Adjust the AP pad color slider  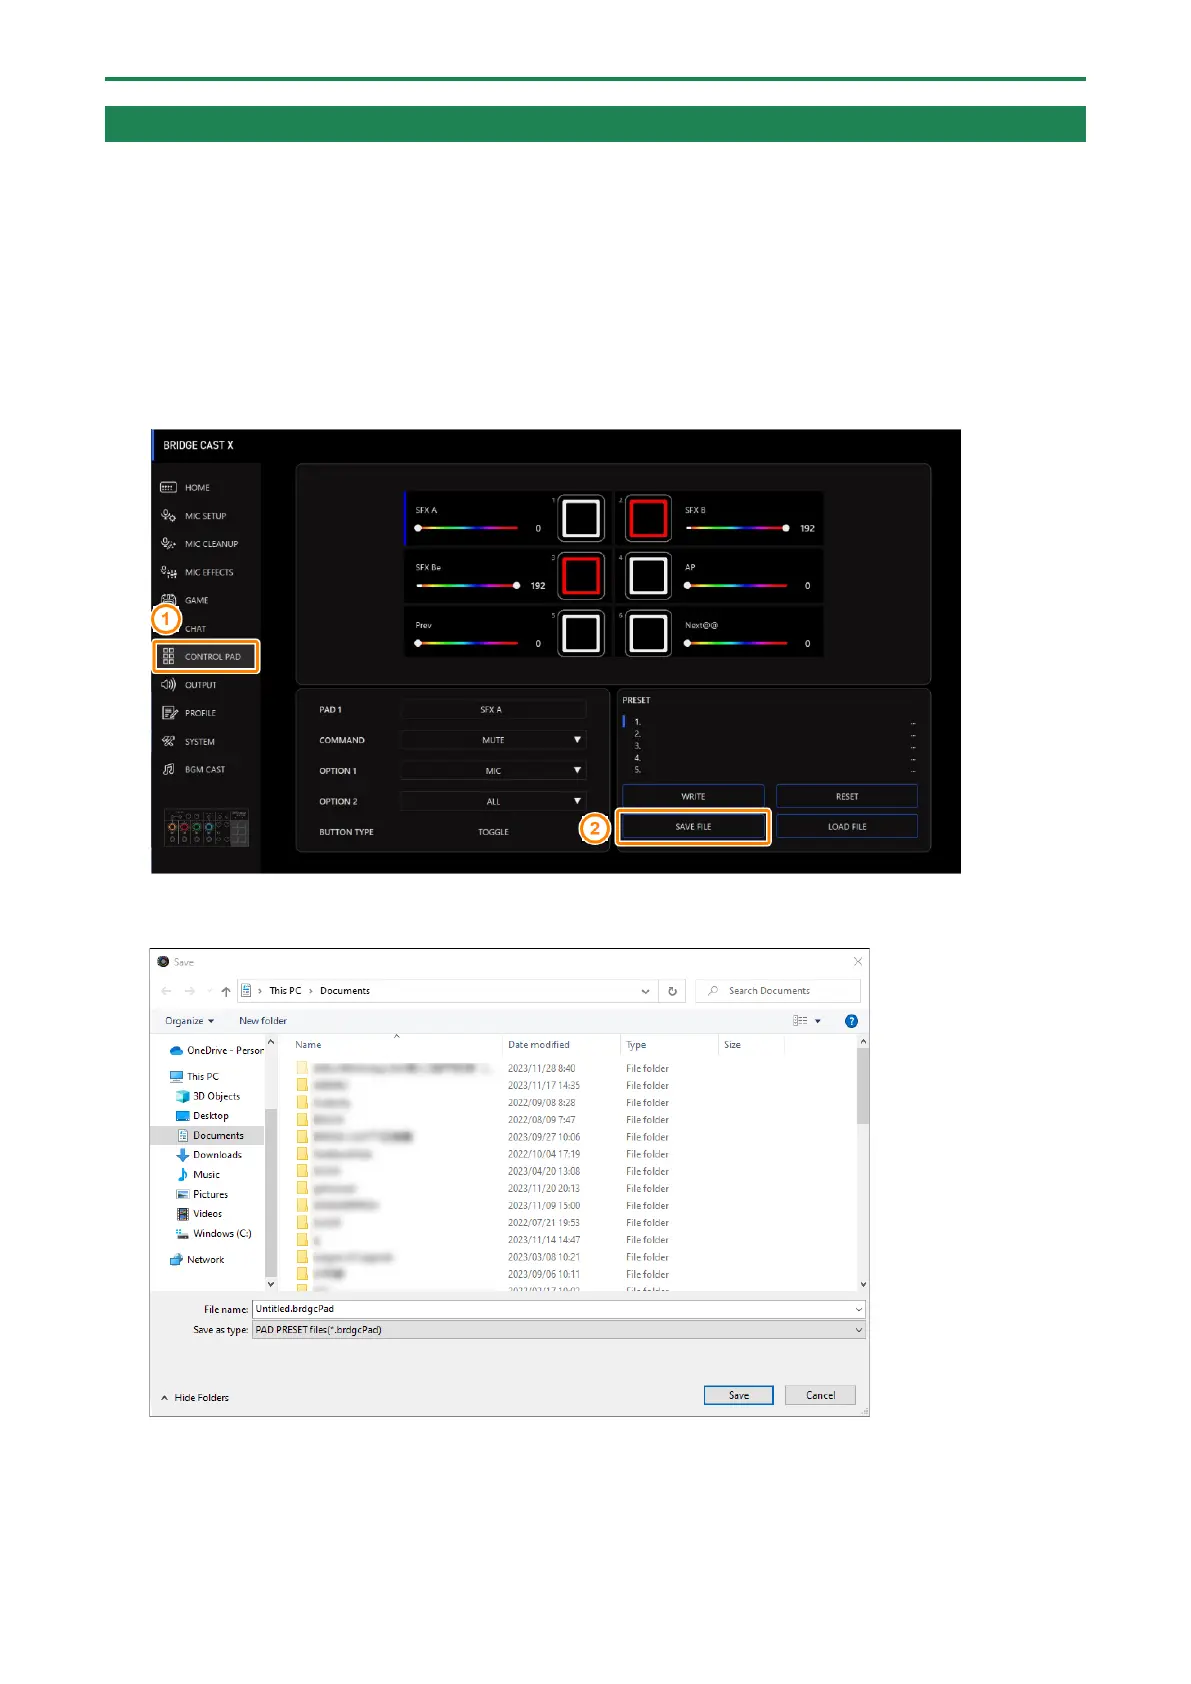pyautogui.click(x=736, y=586)
